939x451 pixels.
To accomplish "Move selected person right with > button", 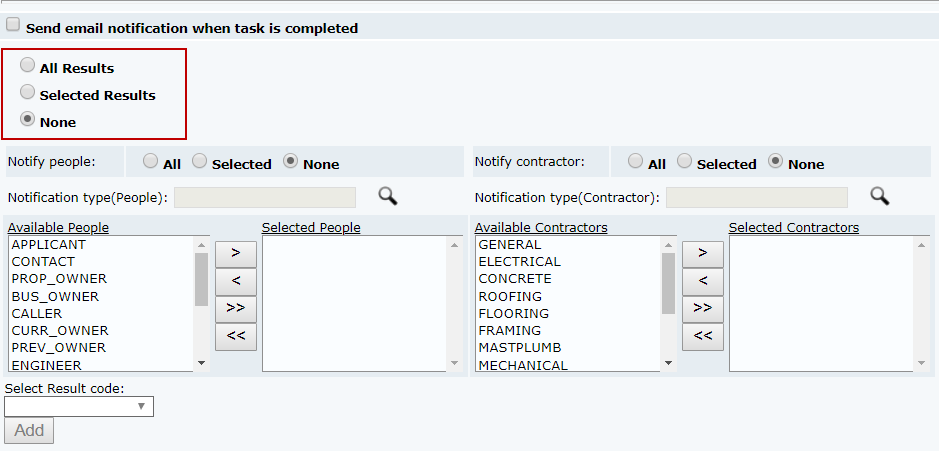I will [x=236, y=252].
